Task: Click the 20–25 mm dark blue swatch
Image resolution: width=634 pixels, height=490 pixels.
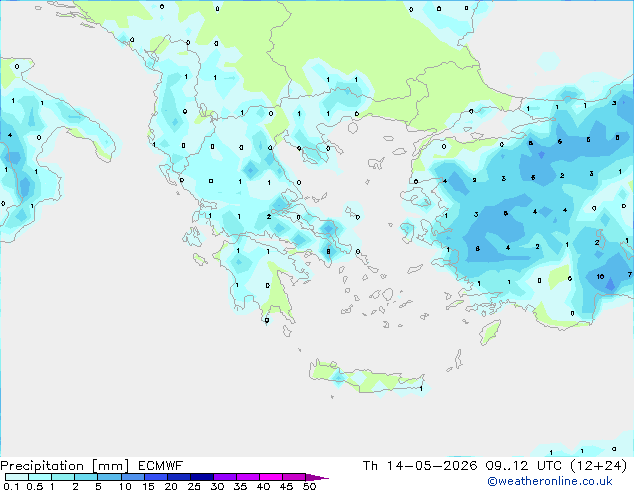Action: [179, 477]
